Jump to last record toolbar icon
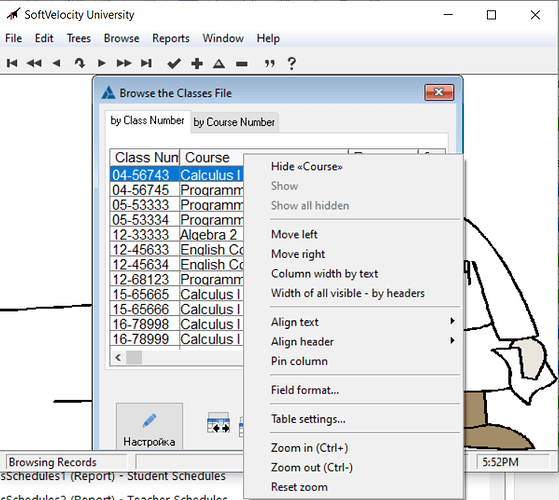Image resolution: width=559 pixels, height=500 pixels. point(146,63)
